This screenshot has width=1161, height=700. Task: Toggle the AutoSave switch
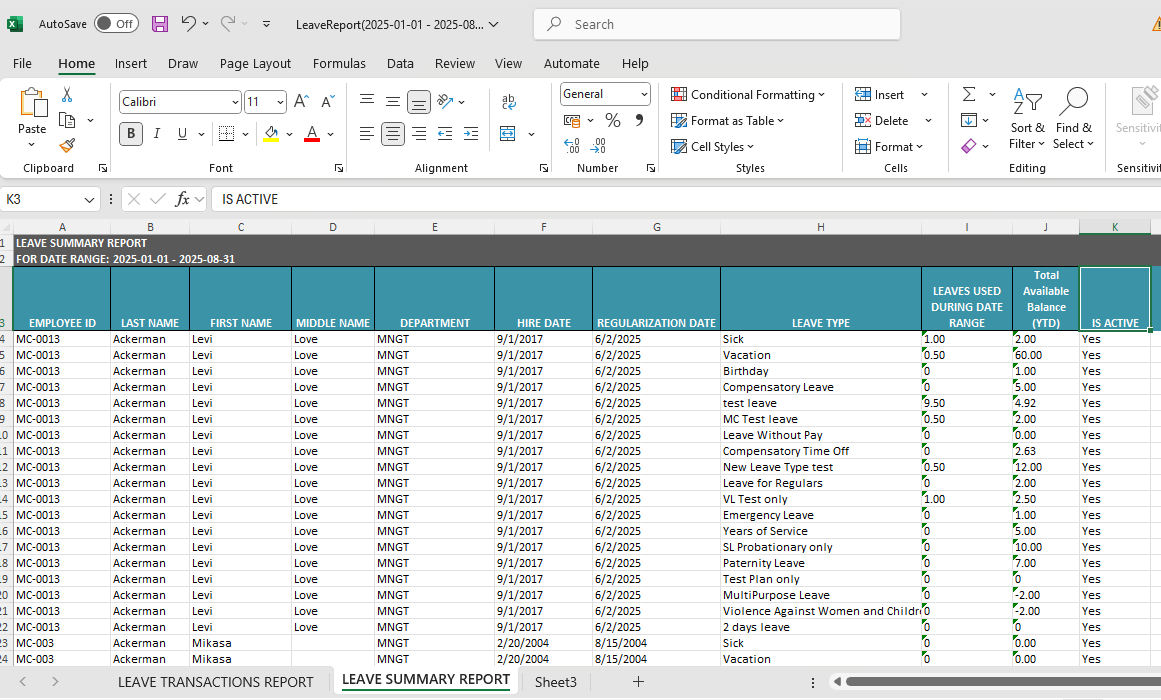[116, 23]
